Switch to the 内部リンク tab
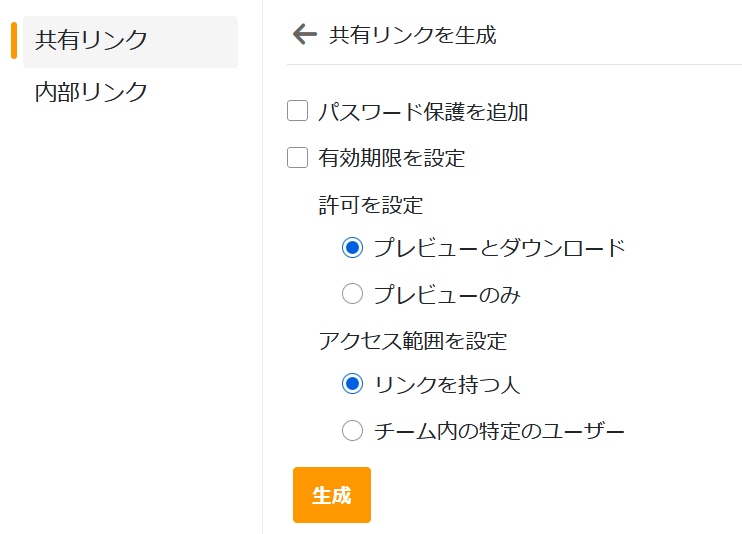The height and width of the screenshot is (534, 742). pyautogui.click(x=92, y=92)
